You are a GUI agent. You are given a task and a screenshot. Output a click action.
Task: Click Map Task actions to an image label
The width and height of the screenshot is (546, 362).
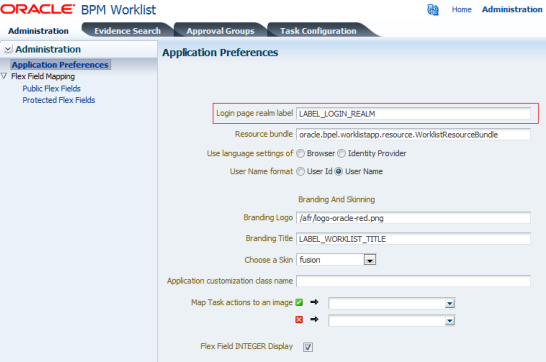pos(242,302)
